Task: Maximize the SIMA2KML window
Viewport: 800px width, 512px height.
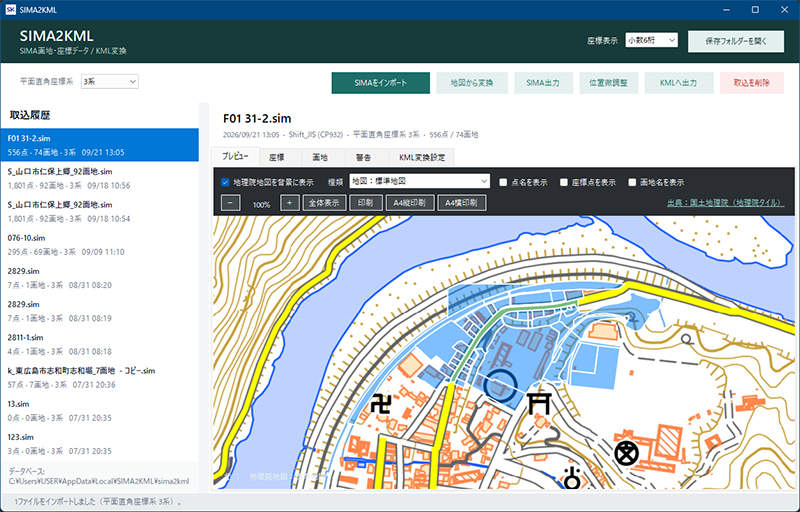Action: pyautogui.click(x=755, y=10)
